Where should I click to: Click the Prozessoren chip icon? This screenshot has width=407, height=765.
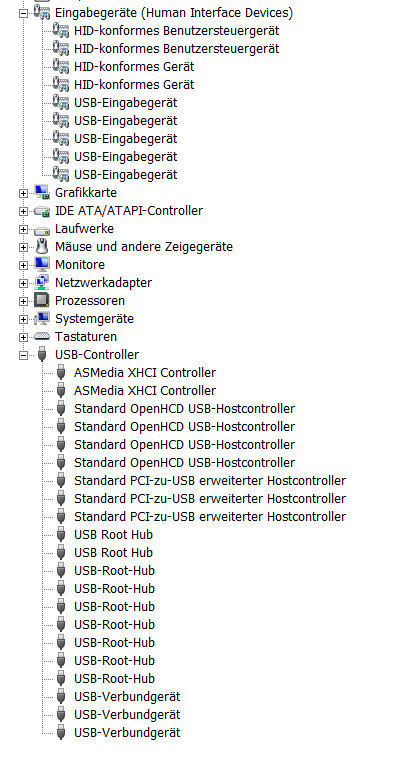coord(42,301)
